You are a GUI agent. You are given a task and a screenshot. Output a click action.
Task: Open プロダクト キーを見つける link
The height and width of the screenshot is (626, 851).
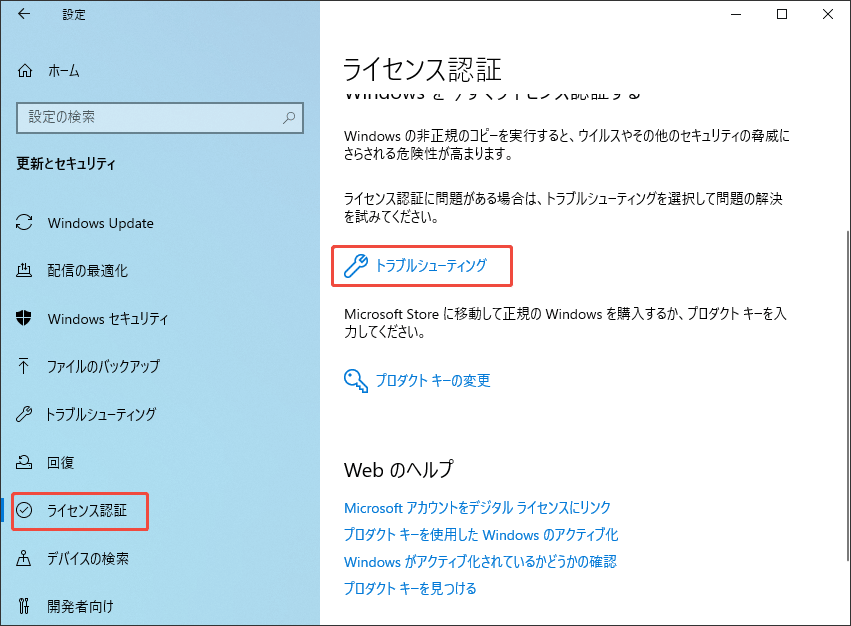410,588
